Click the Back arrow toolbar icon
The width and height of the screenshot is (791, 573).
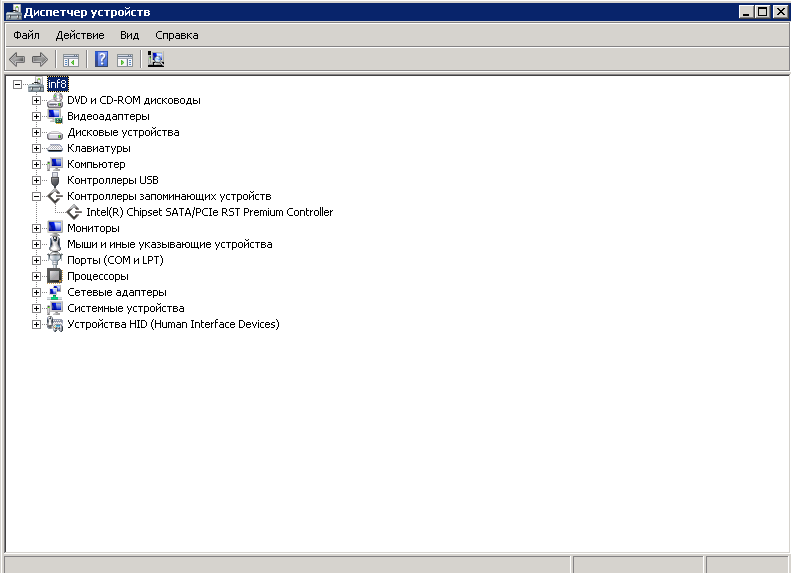pyautogui.click(x=17, y=60)
